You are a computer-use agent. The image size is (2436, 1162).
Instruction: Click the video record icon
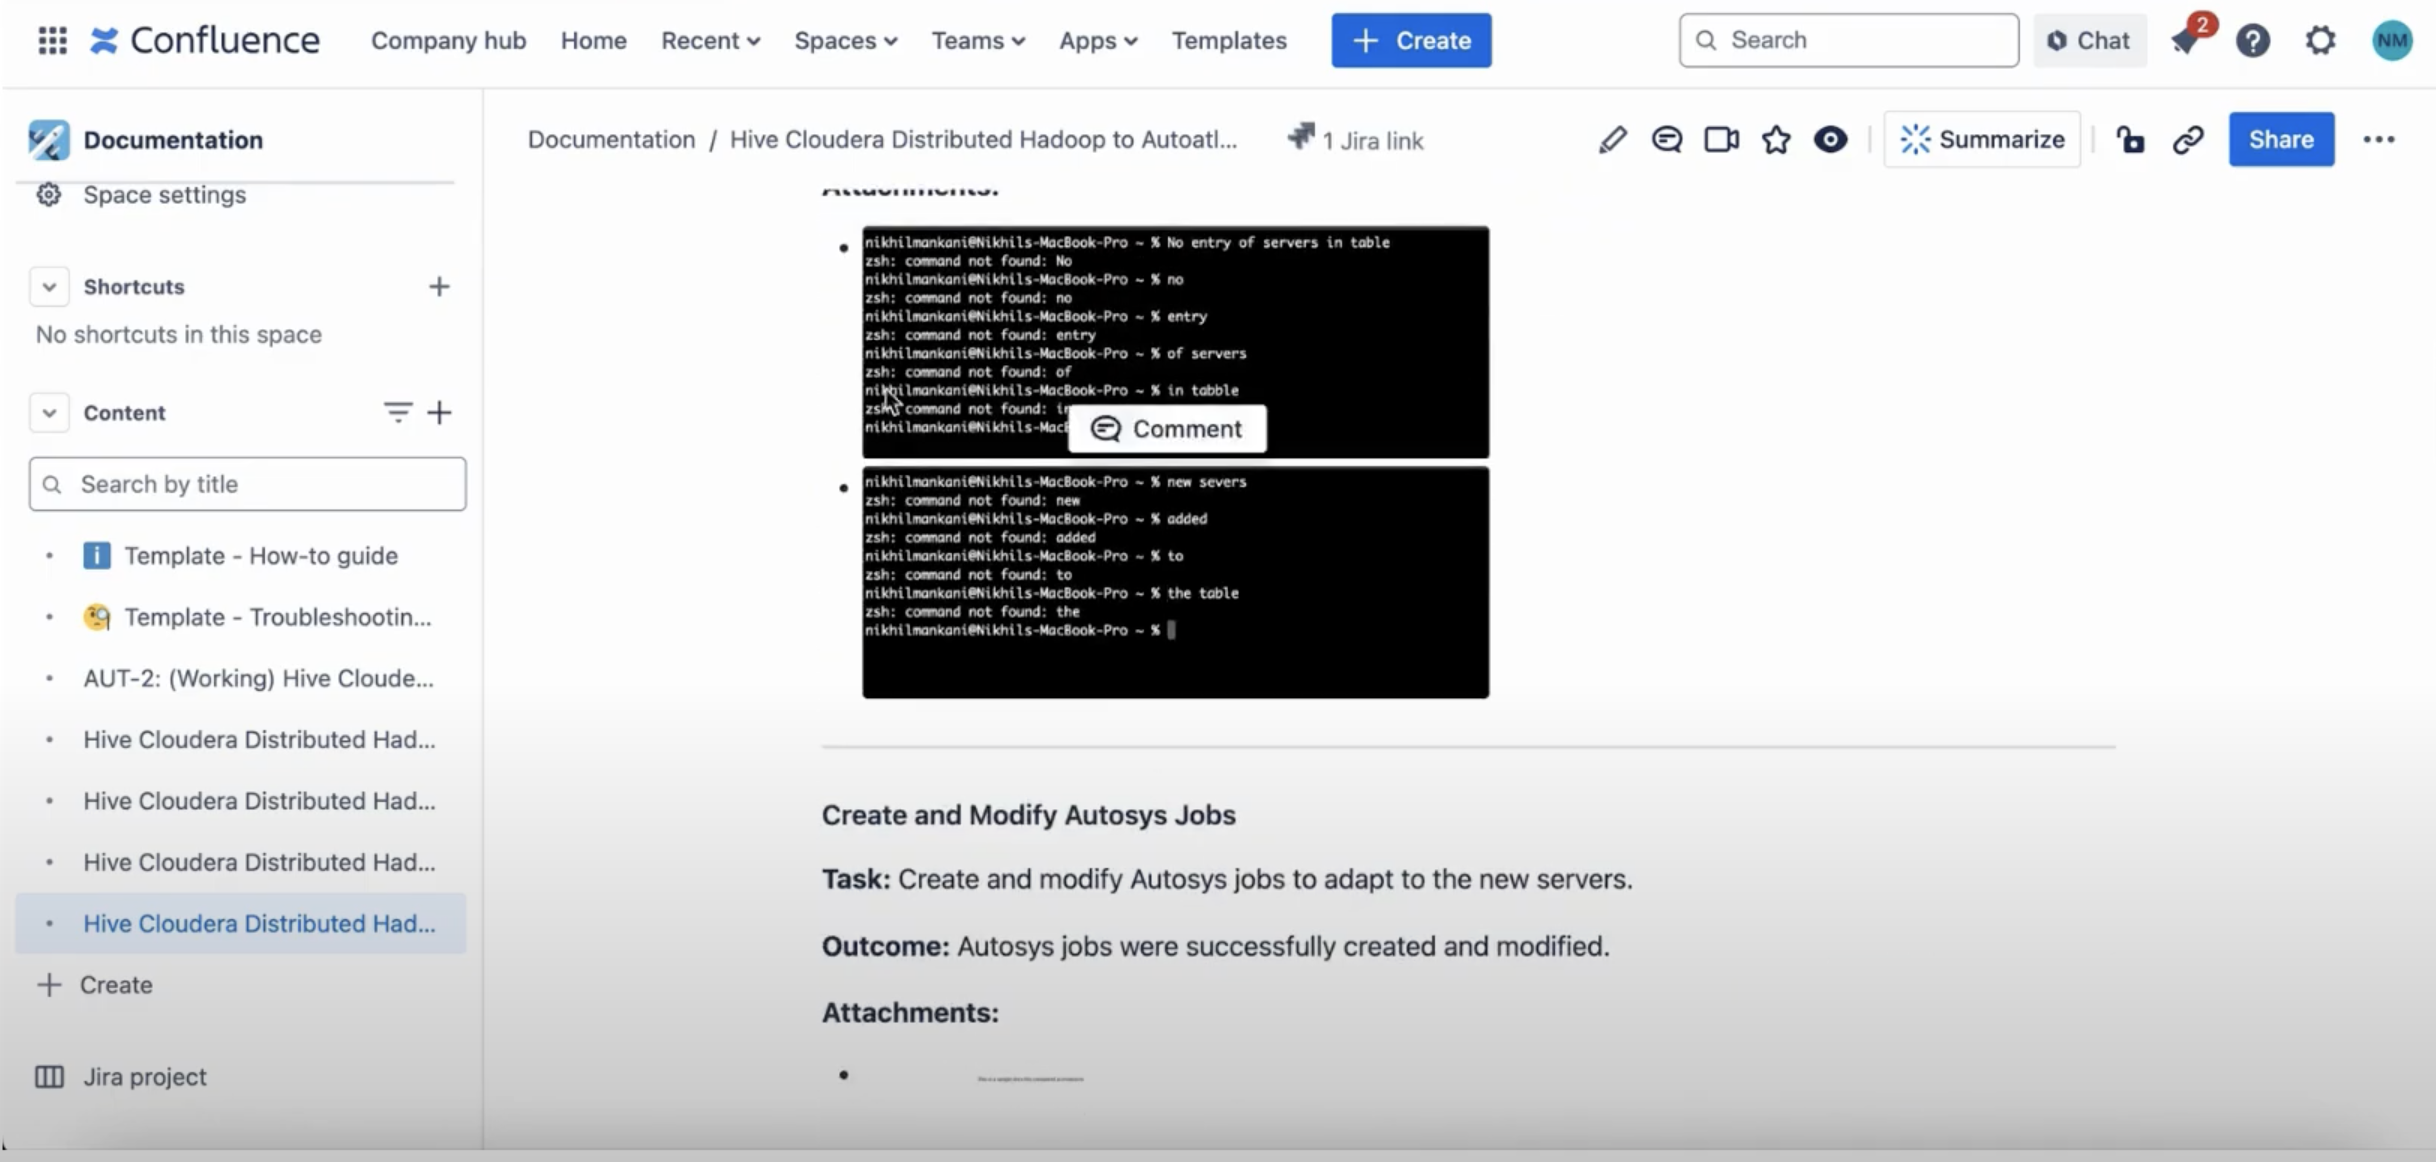pos(1721,140)
